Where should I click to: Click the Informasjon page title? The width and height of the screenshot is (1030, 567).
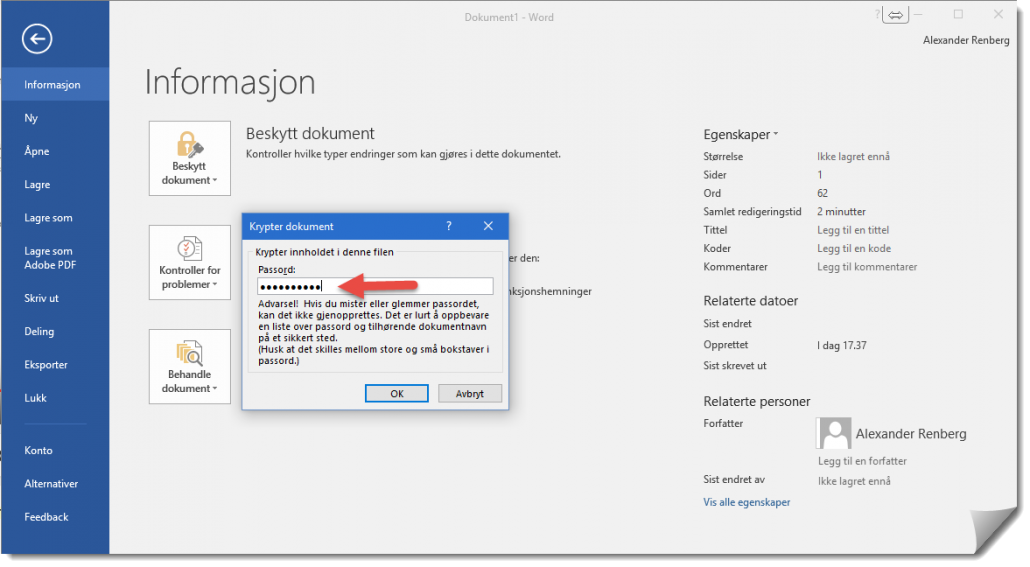[230, 82]
